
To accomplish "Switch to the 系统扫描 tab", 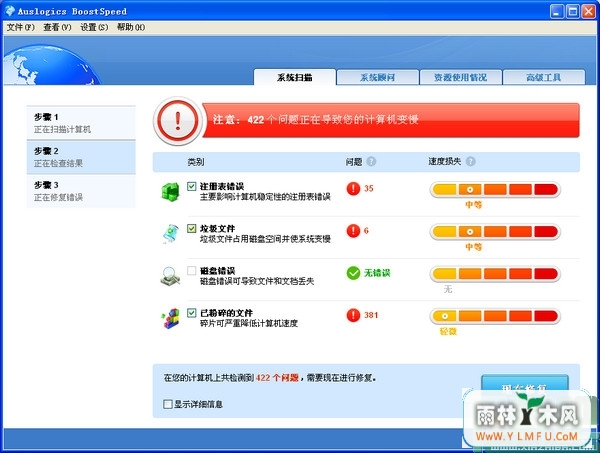I will pos(295,77).
